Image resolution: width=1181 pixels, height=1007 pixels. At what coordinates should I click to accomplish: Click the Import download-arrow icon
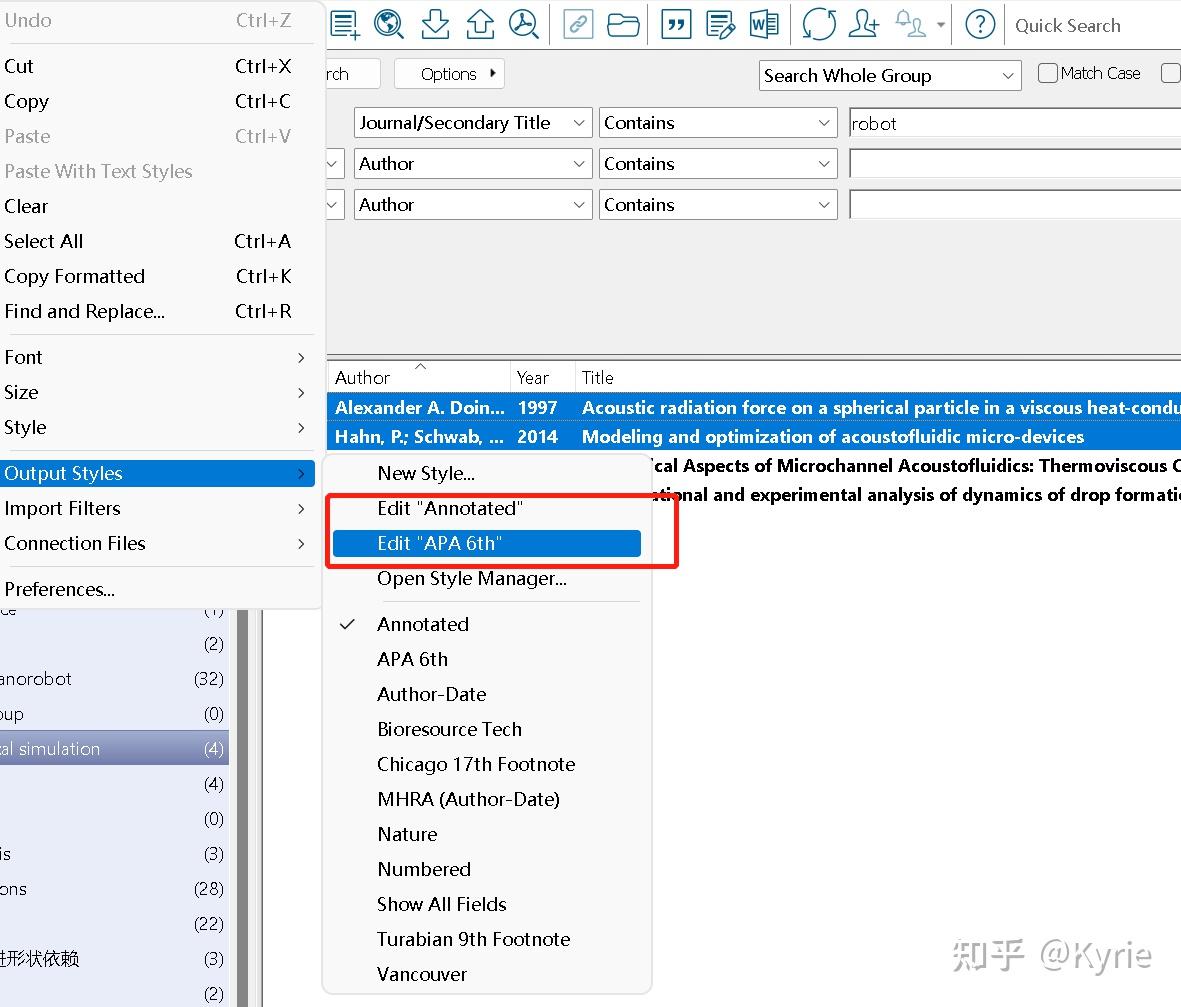(435, 25)
